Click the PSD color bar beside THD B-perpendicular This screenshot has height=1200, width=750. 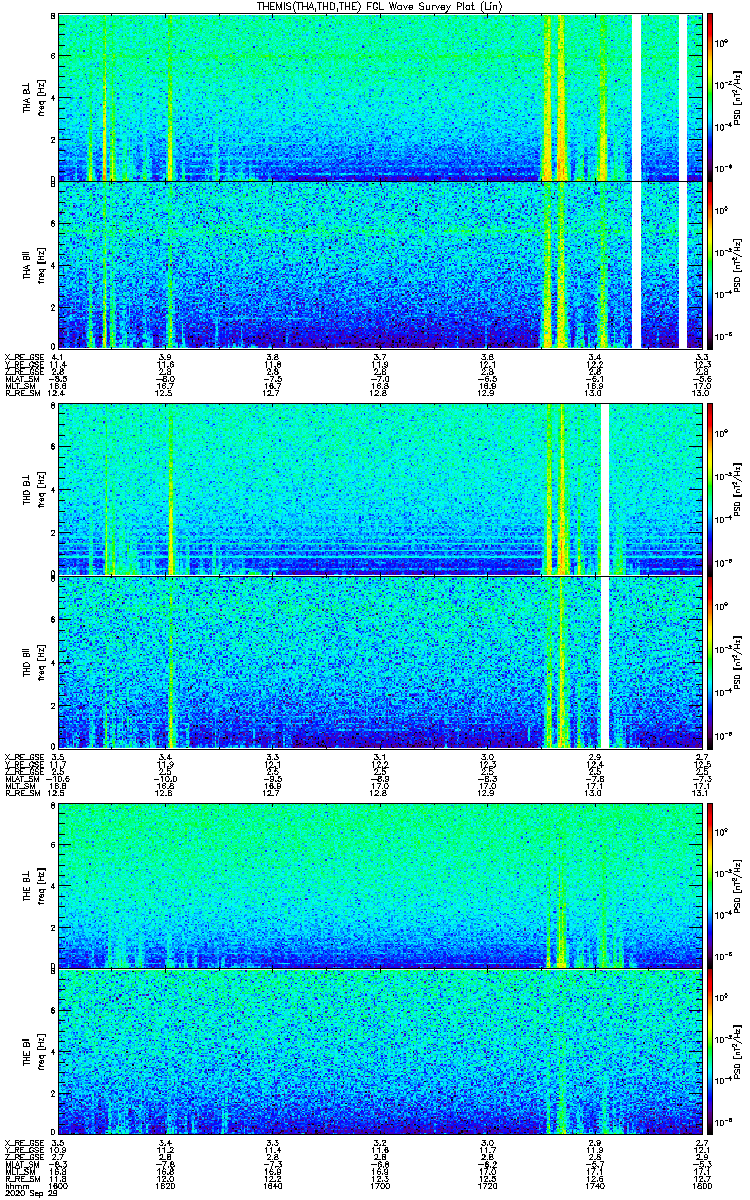[710, 491]
